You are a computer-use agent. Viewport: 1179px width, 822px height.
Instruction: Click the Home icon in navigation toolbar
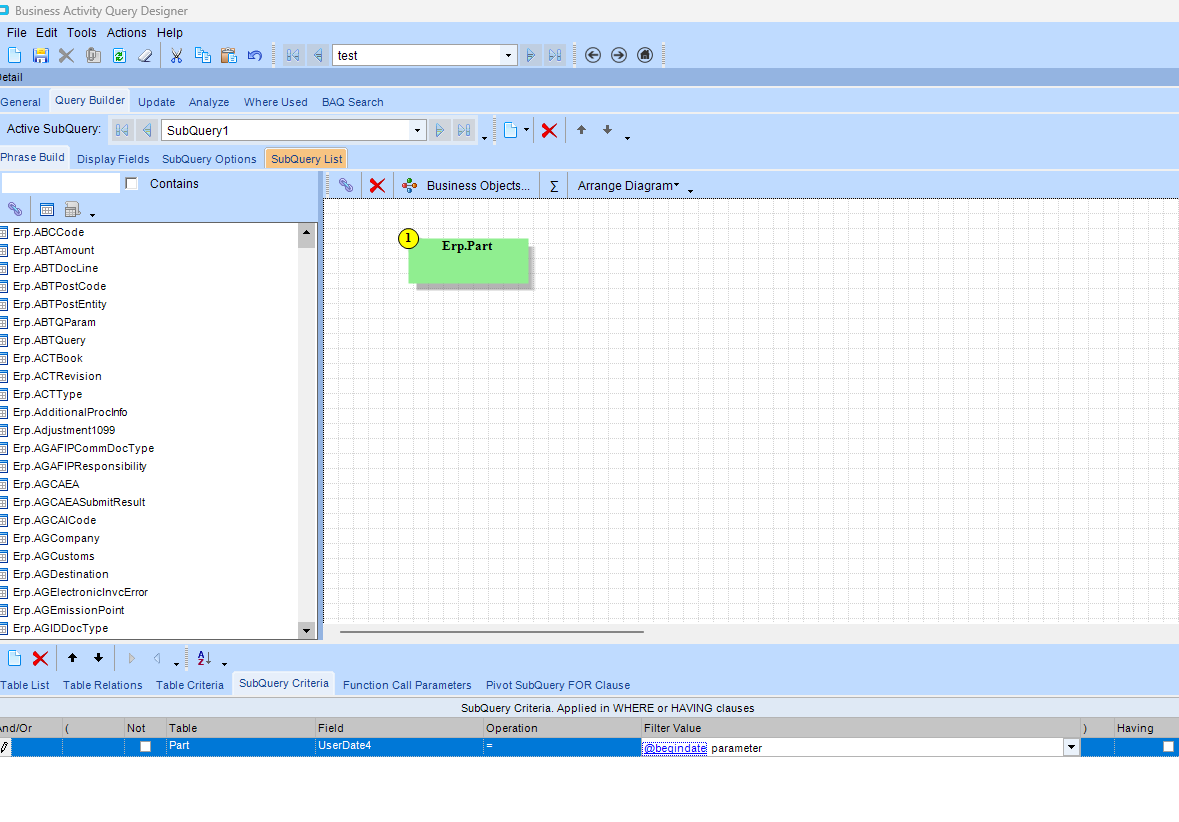point(645,55)
